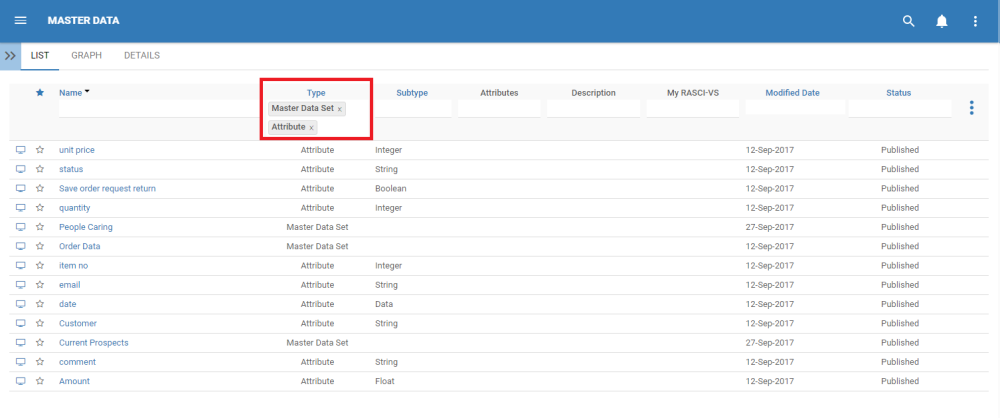
Task: Remove the Attribute type filter
Action: [x=311, y=128]
